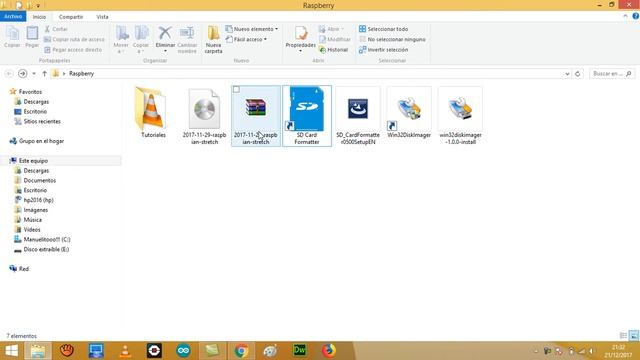The image size is (640, 360).
Task: Switch to large icons view button
Action: tap(633, 336)
